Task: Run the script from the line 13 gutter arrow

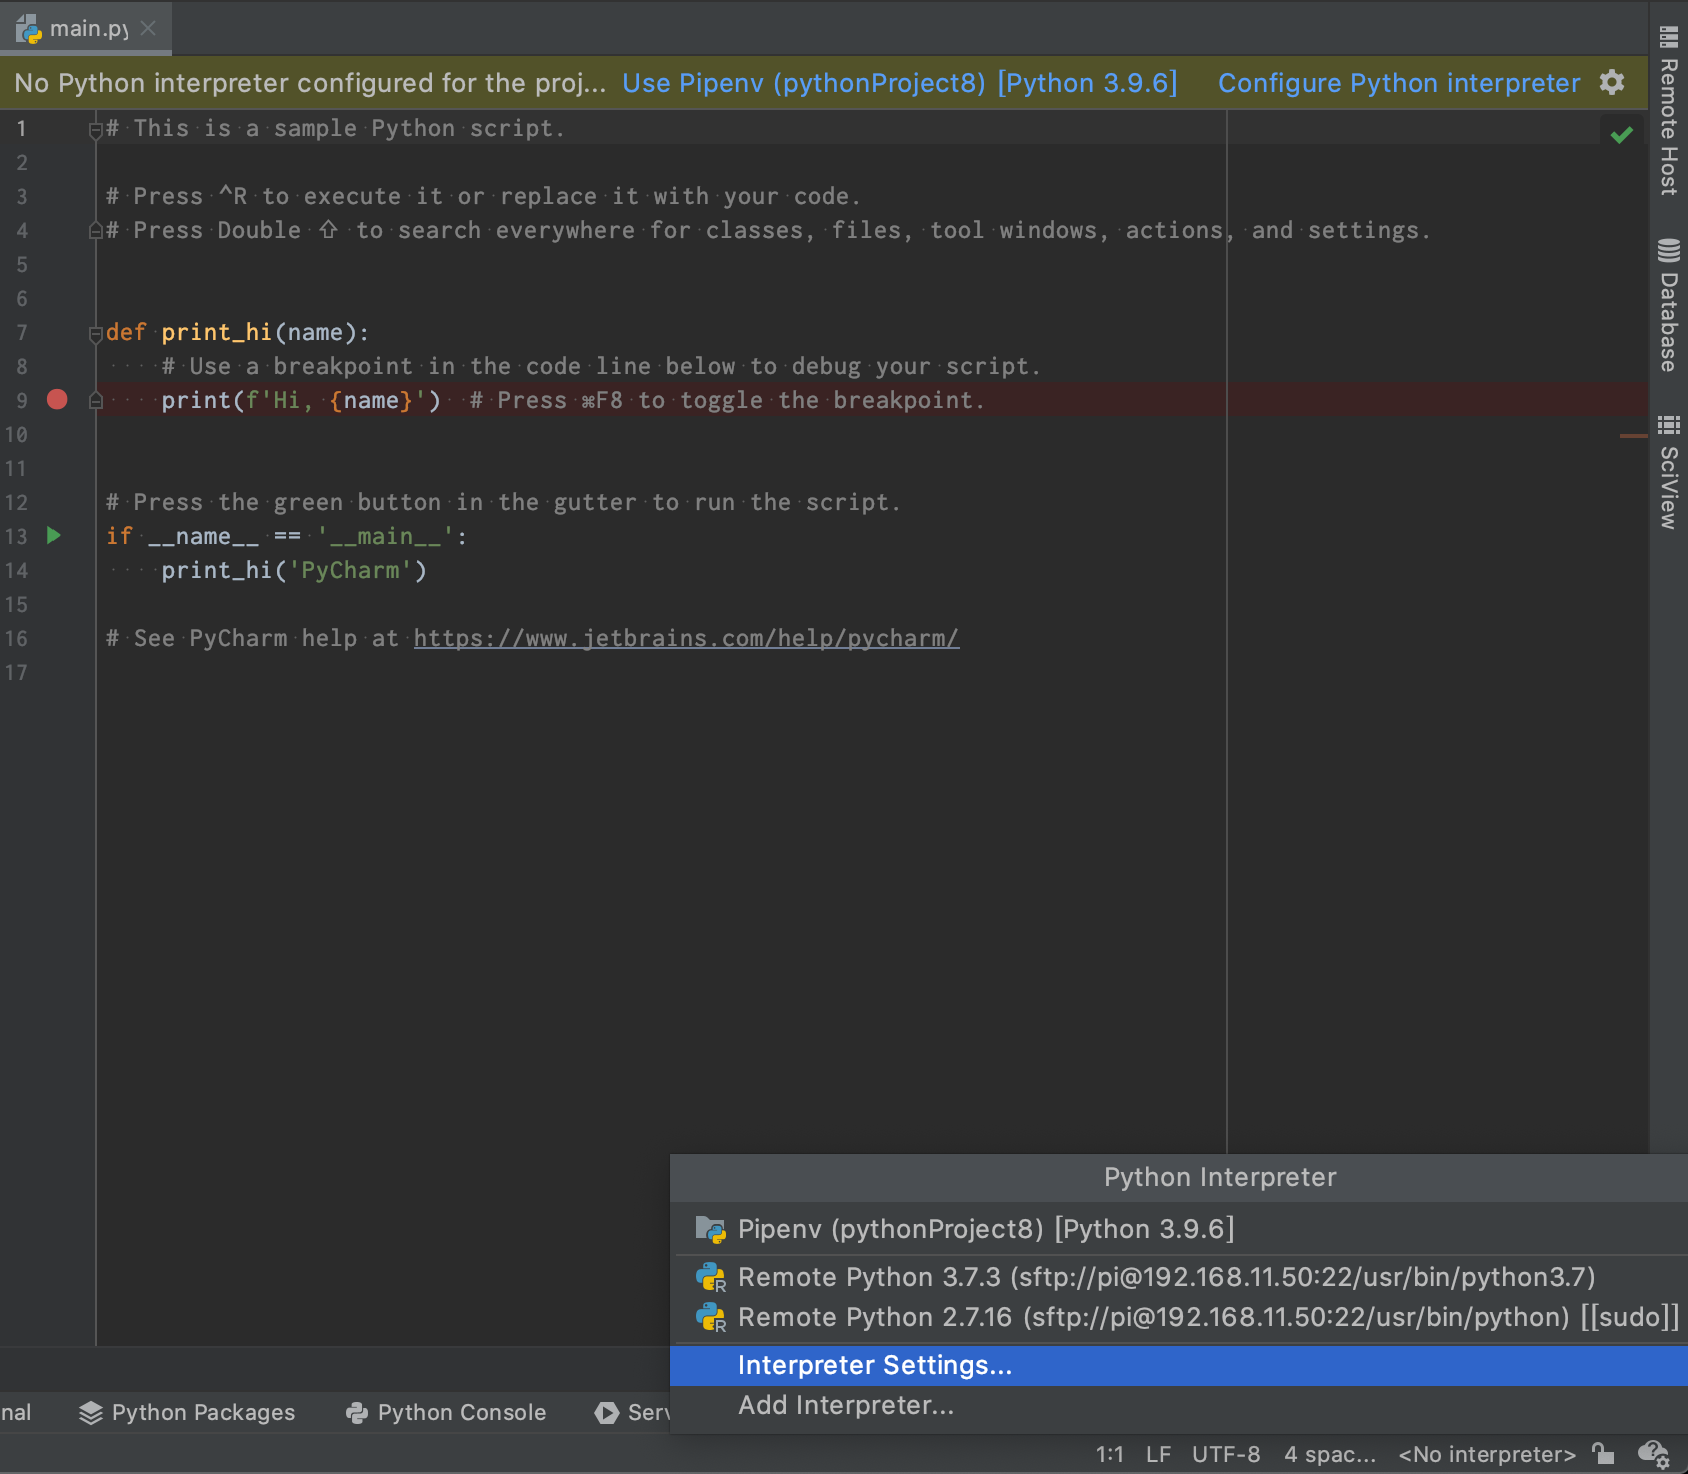Action: point(54,536)
